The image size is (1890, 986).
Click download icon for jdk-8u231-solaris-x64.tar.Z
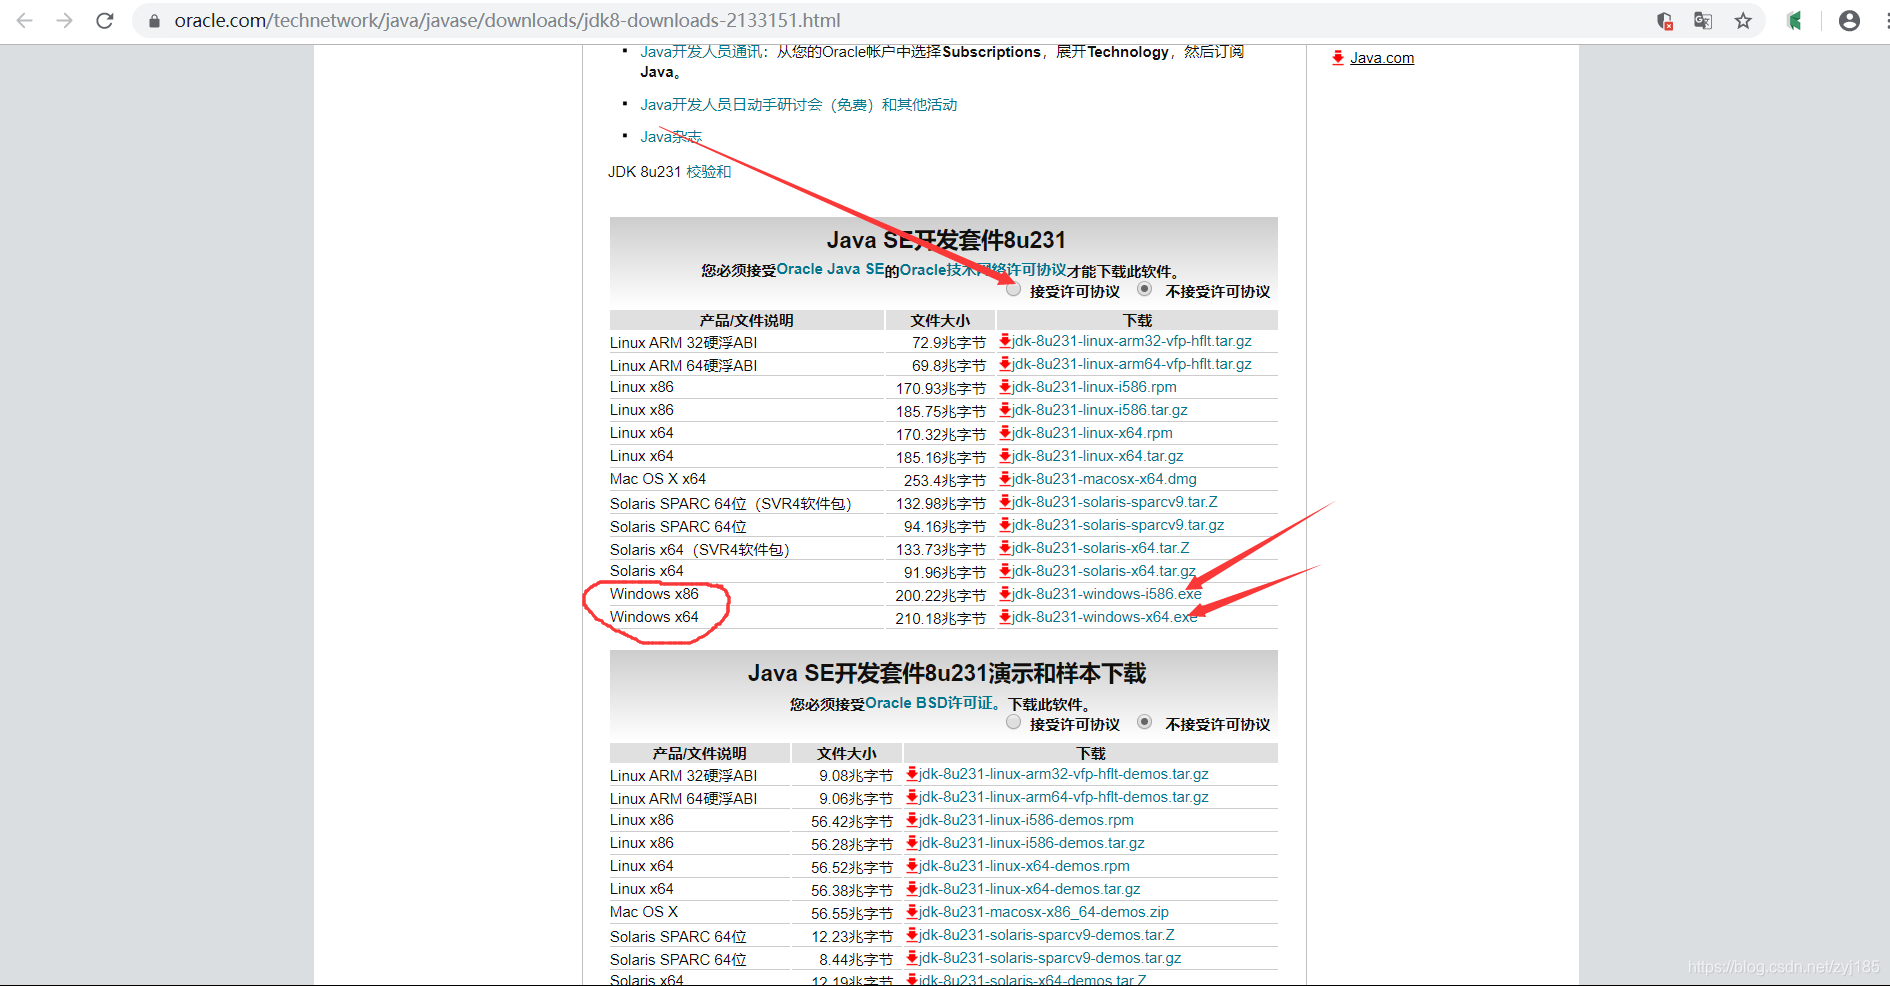coord(1005,548)
